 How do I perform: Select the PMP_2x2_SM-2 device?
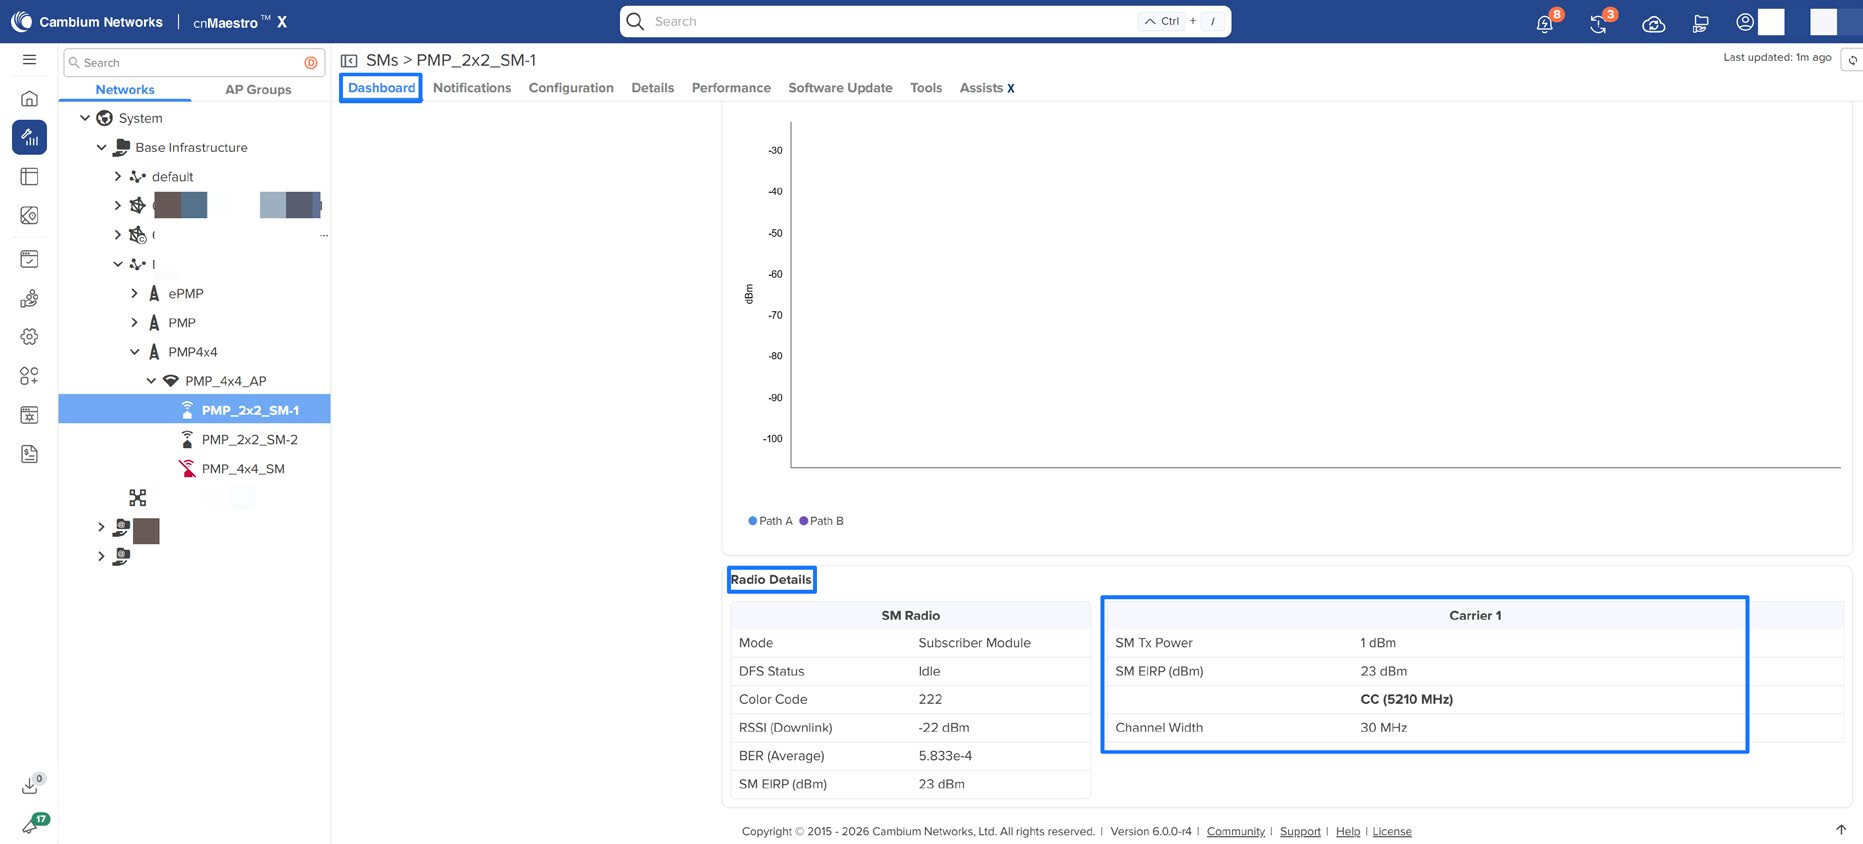(x=249, y=439)
